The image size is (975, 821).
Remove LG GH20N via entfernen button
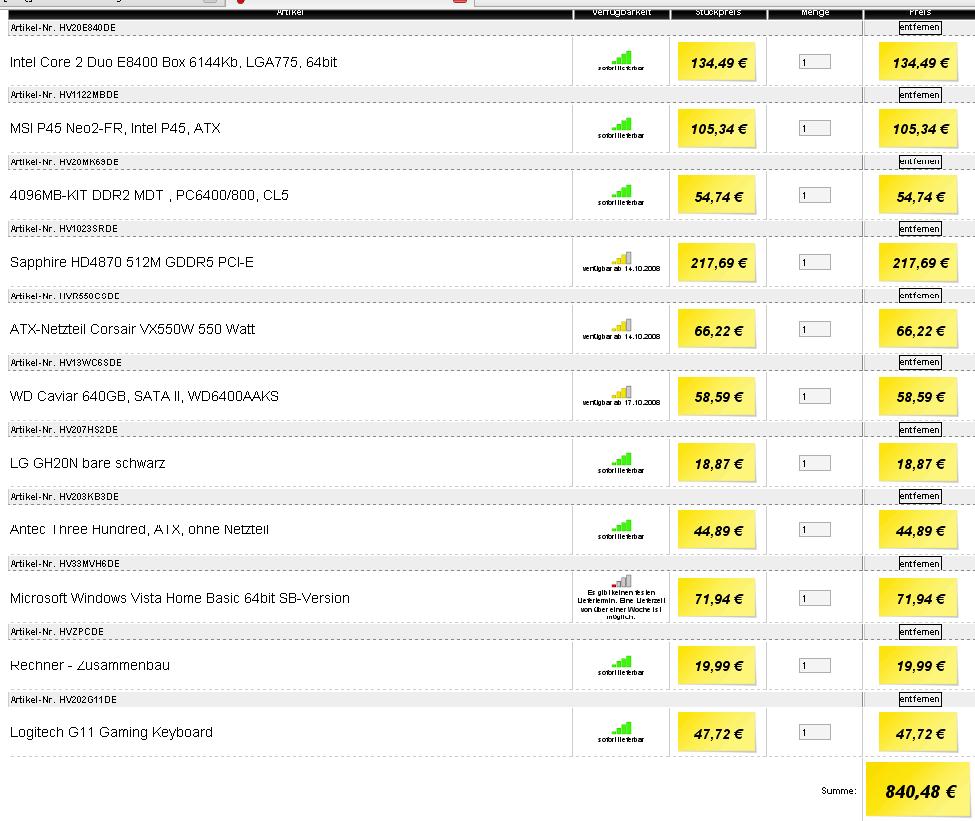pyautogui.click(x=920, y=430)
